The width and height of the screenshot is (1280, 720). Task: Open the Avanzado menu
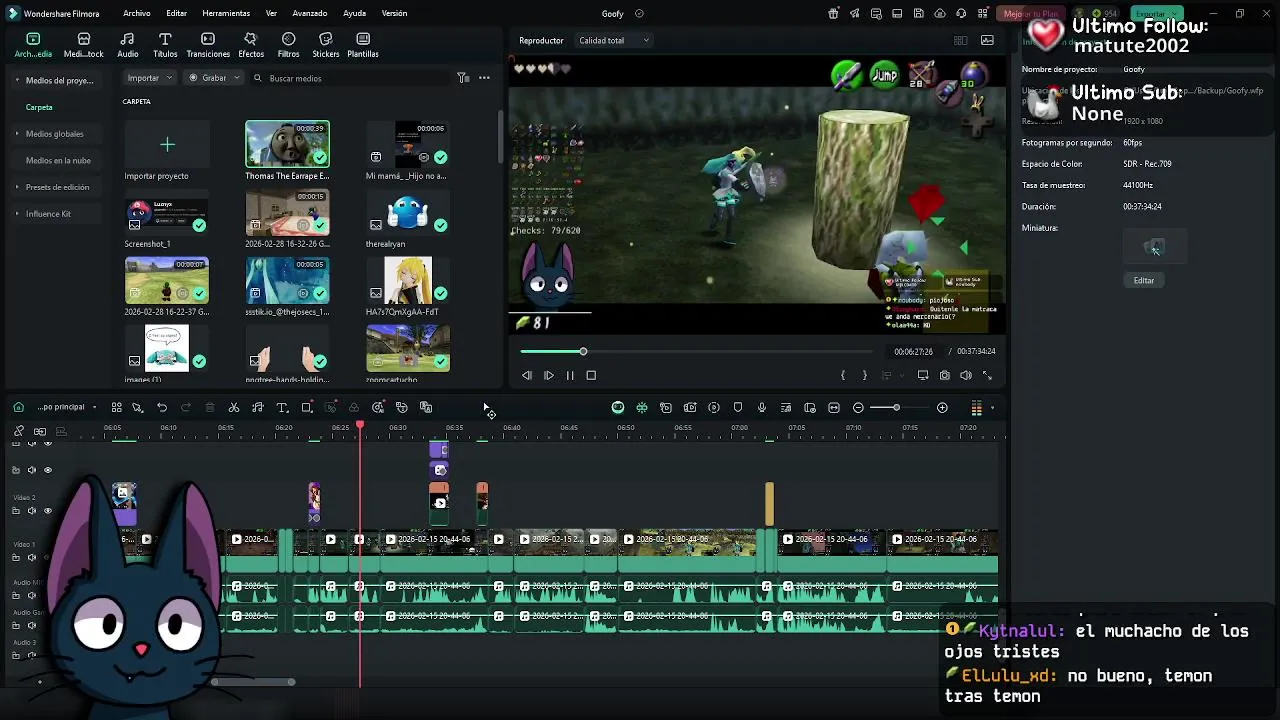pyautogui.click(x=310, y=14)
